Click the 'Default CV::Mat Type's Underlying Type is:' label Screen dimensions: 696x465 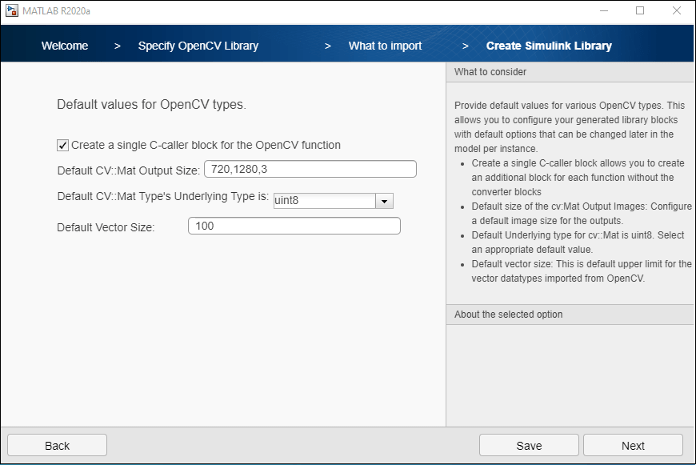click(x=163, y=197)
